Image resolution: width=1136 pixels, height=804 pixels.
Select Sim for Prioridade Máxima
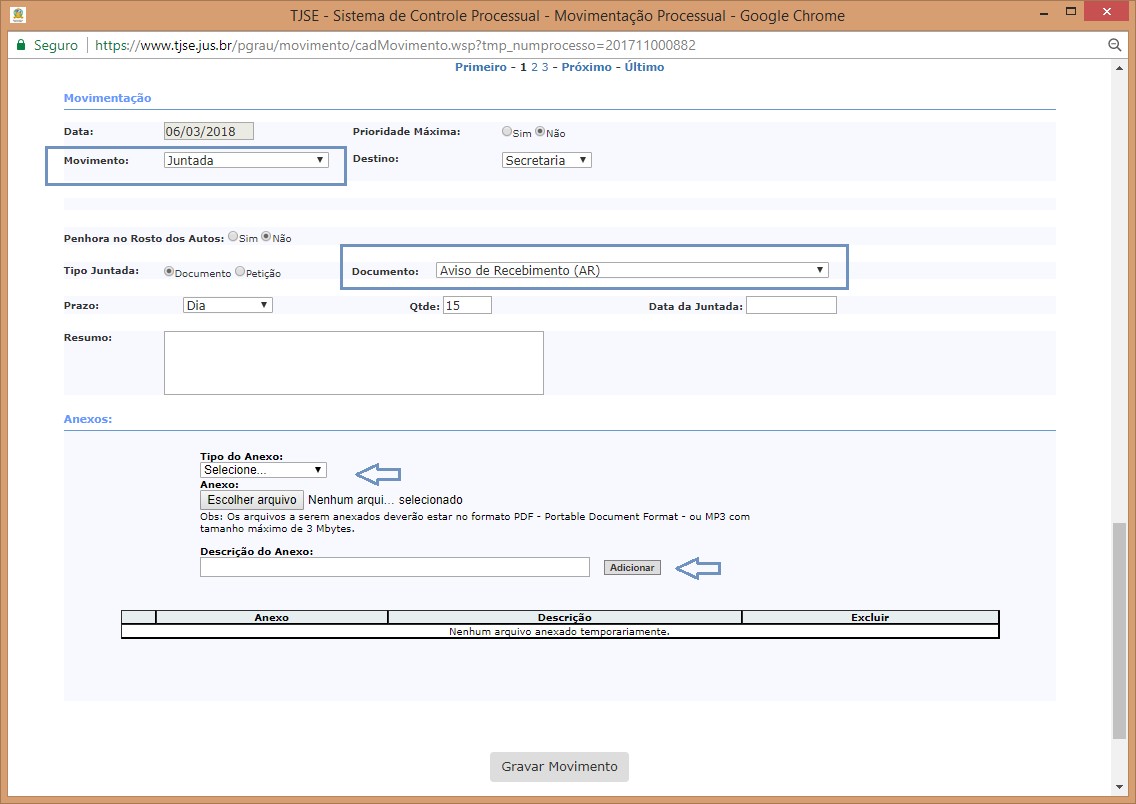tap(507, 132)
